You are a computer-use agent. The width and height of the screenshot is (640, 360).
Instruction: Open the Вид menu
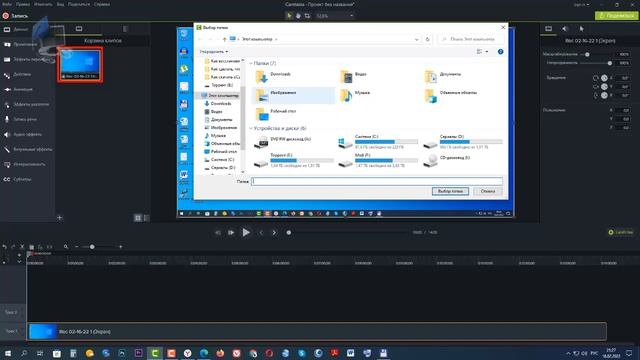point(60,4)
